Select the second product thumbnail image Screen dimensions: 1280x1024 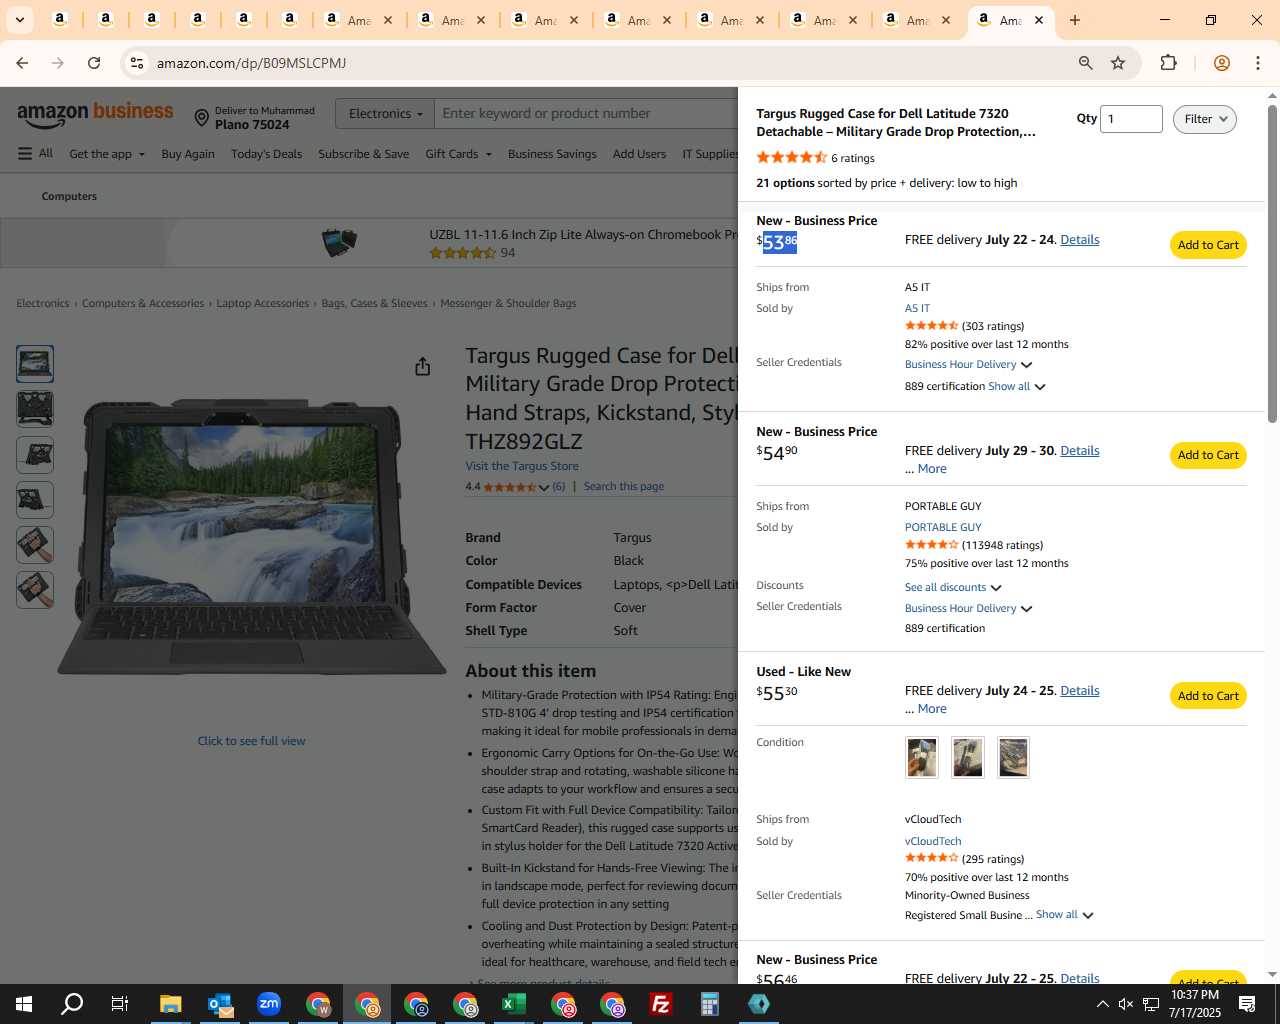tap(35, 409)
